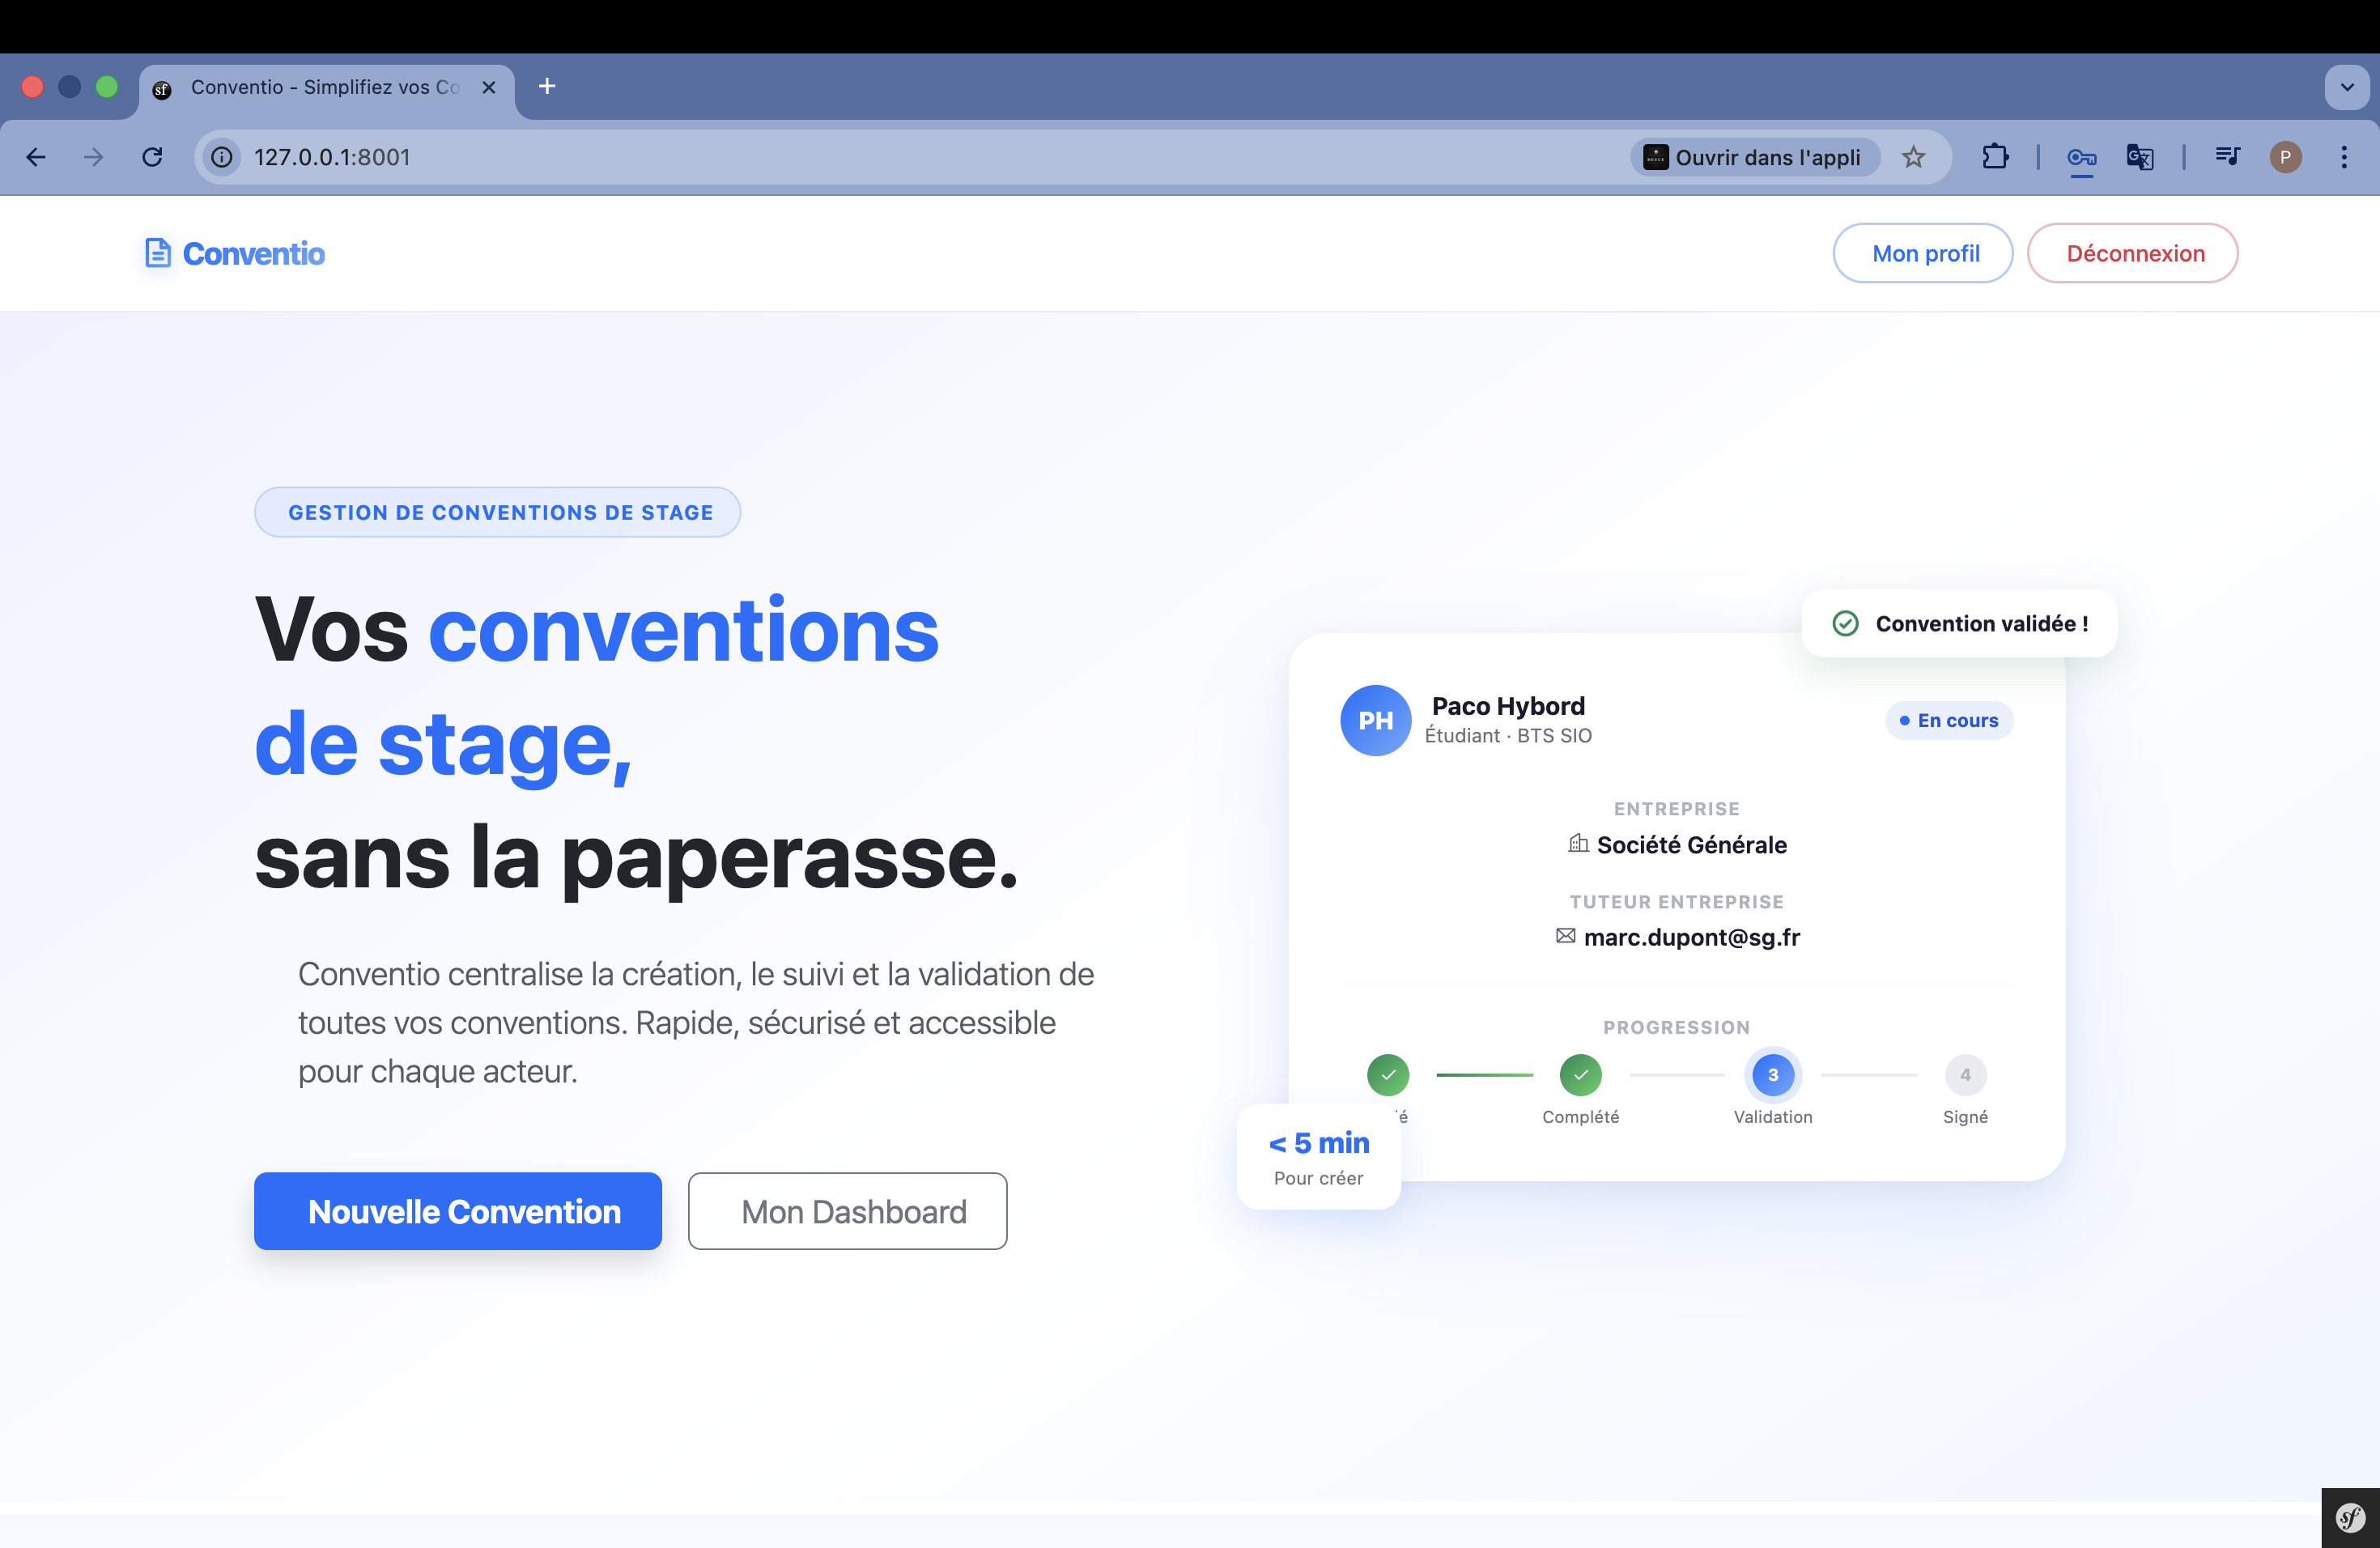The height and width of the screenshot is (1548, 2380).
Task: Open the tab search chevron at top right
Action: pos(2346,87)
